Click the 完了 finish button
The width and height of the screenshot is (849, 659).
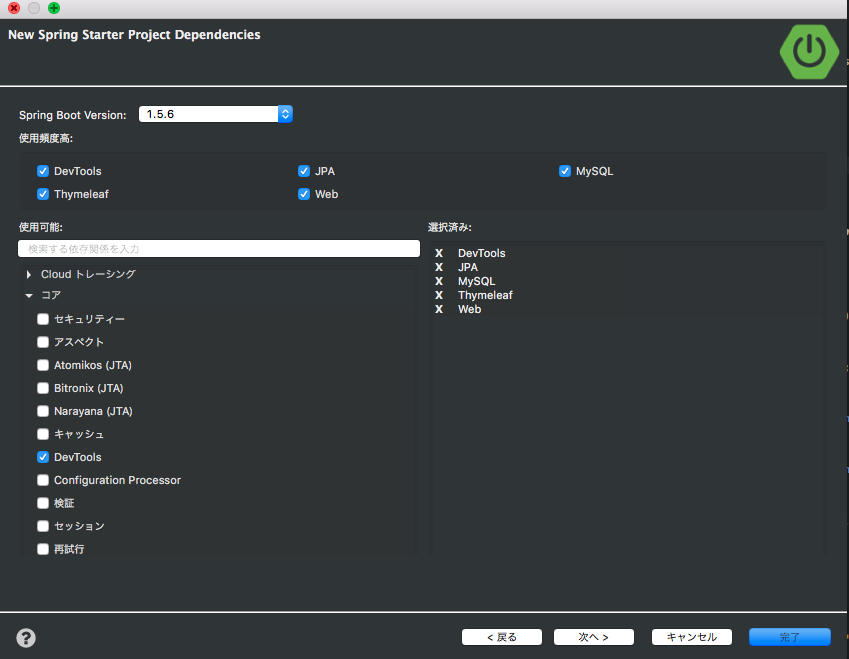[789, 637]
